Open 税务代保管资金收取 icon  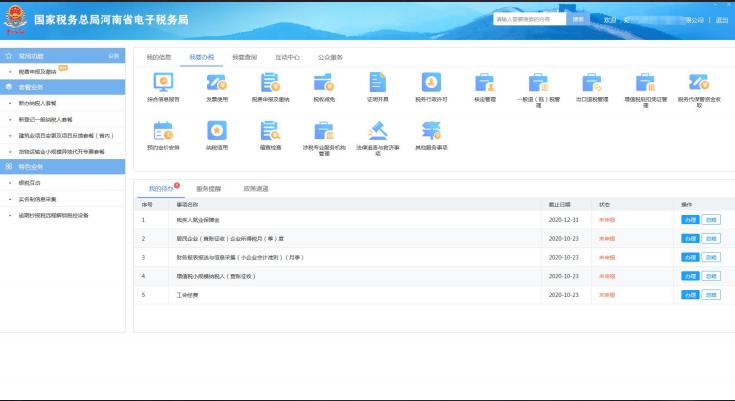point(699,83)
